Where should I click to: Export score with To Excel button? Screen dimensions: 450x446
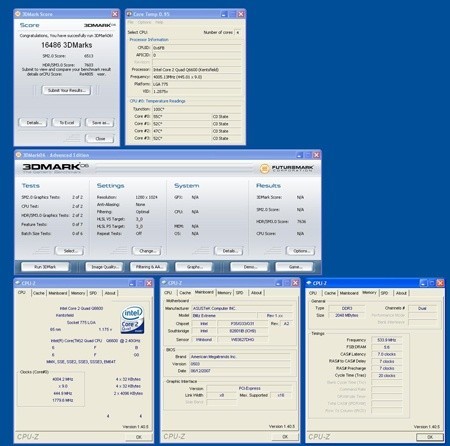click(66, 123)
